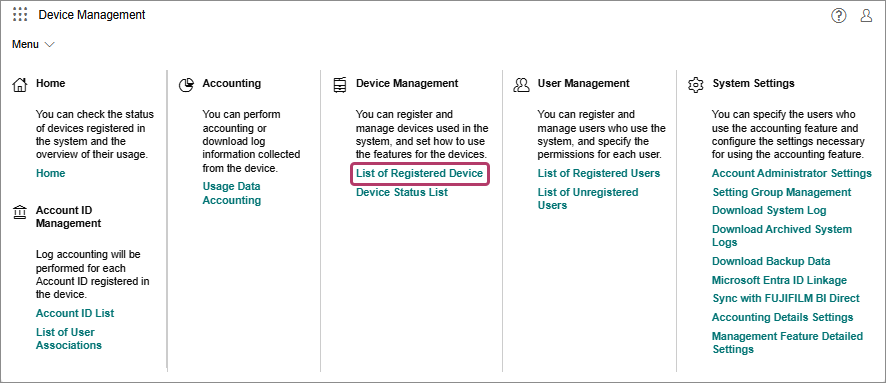Open the Home link

[x=50, y=173]
